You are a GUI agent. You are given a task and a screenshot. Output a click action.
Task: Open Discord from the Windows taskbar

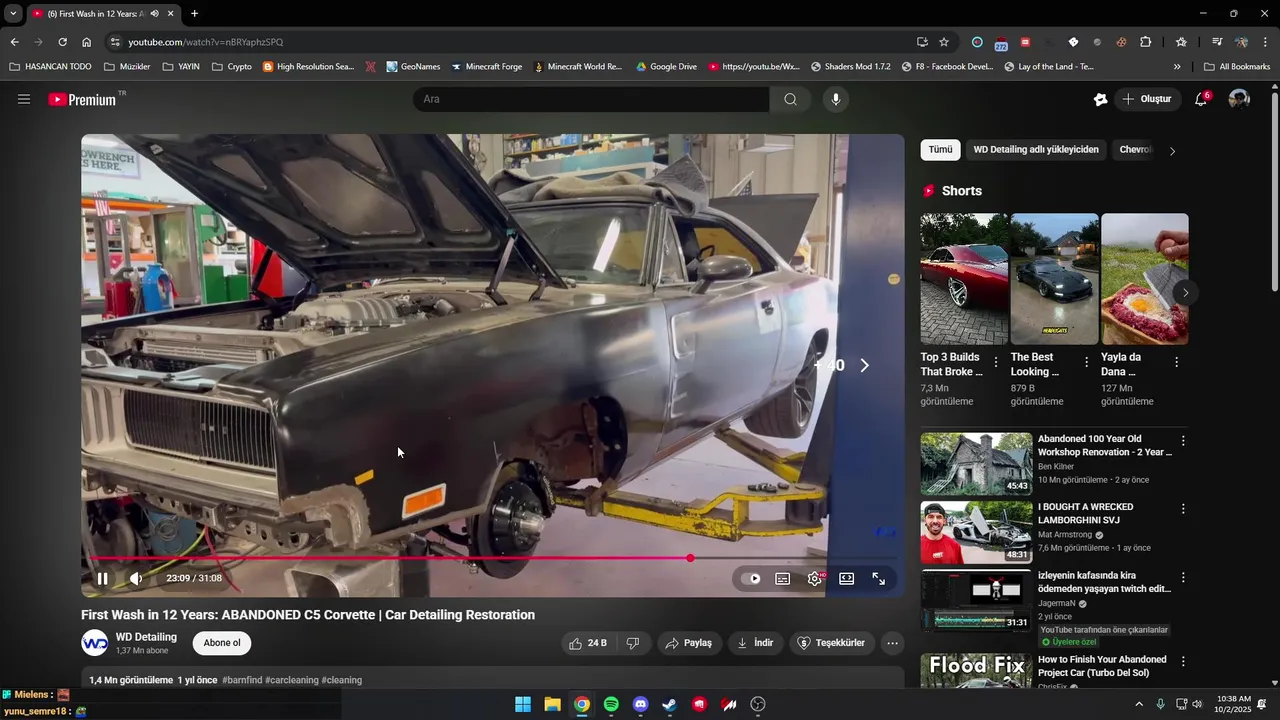pos(640,704)
